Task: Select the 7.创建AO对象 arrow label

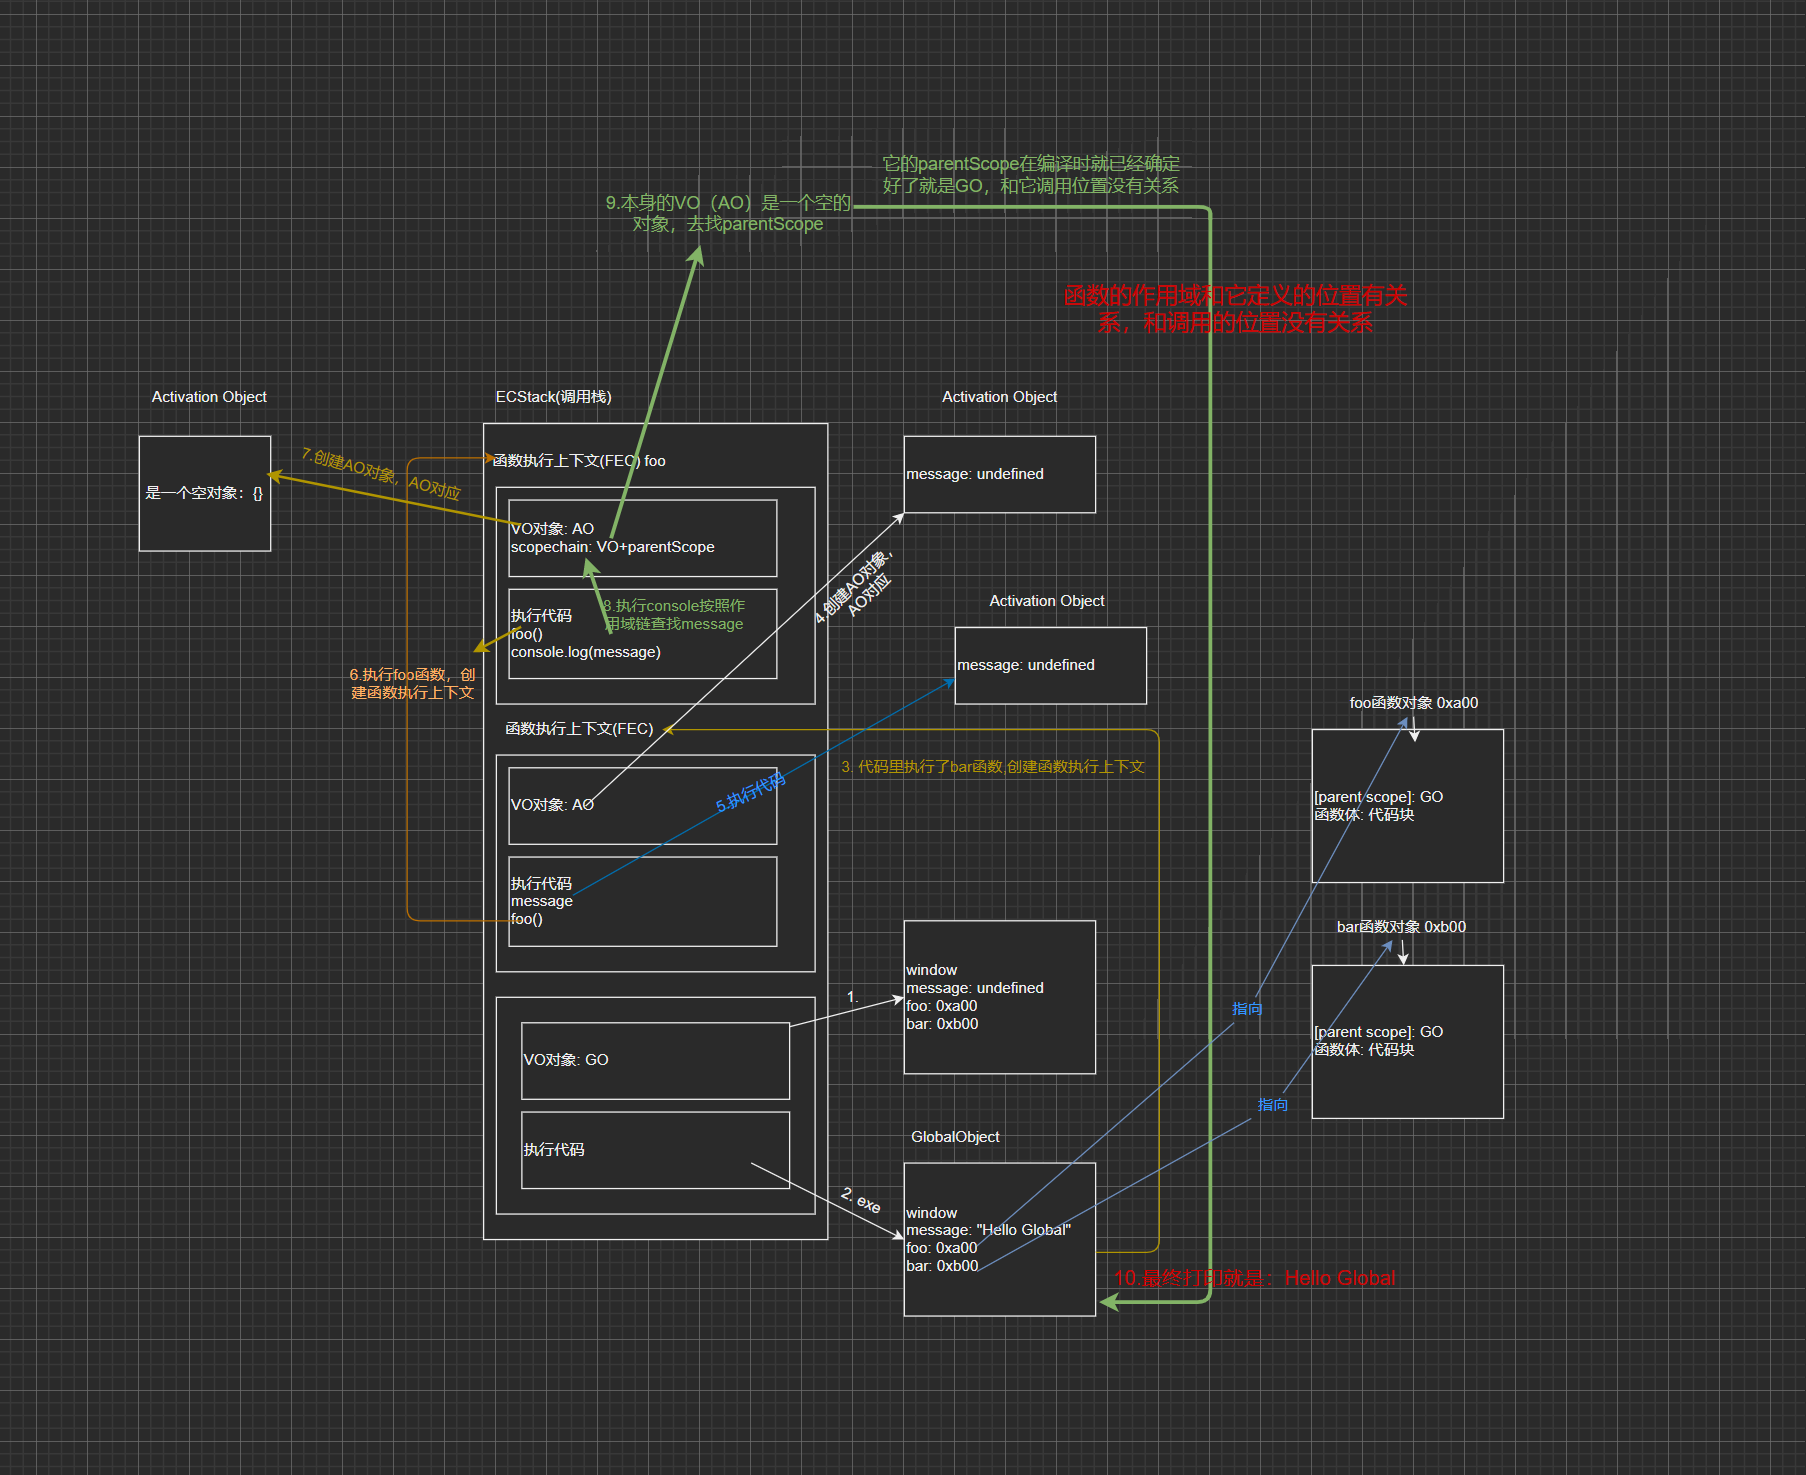Action: click(381, 473)
